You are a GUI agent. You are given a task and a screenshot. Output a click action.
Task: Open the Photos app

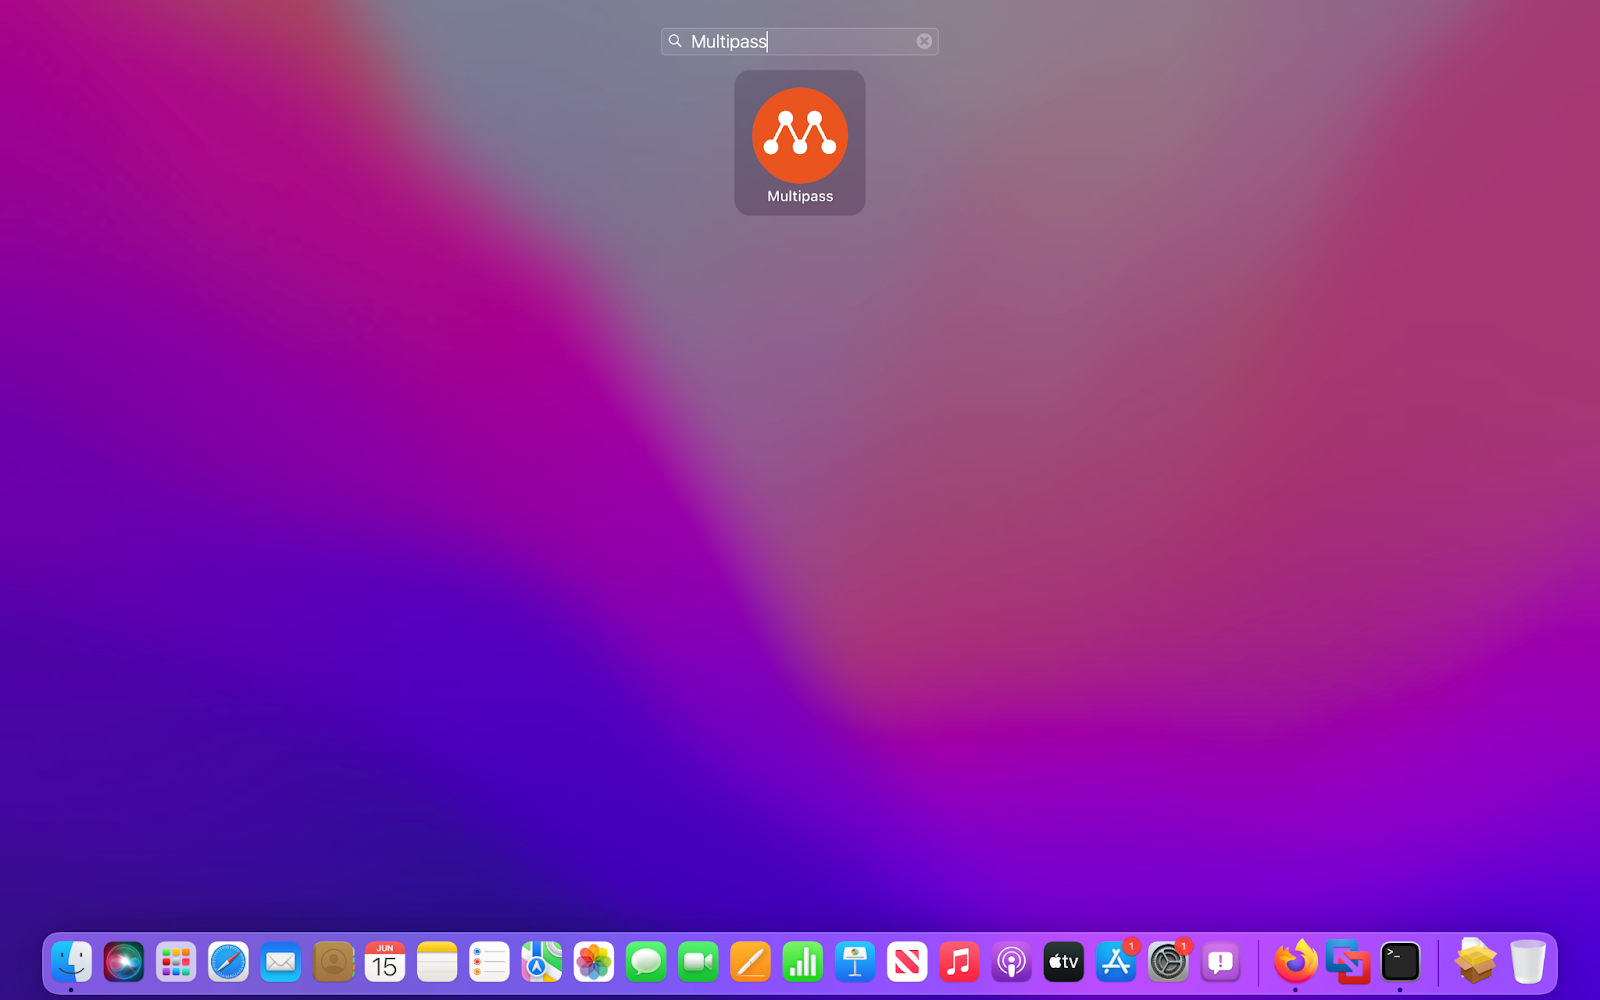[594, 962]
